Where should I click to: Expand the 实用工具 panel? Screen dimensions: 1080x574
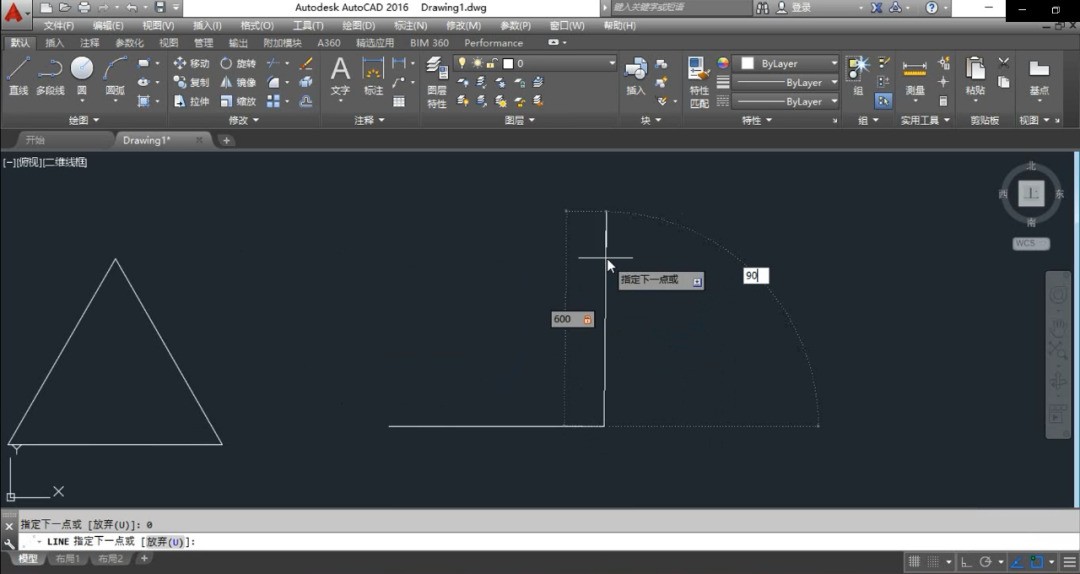[925, 120]
